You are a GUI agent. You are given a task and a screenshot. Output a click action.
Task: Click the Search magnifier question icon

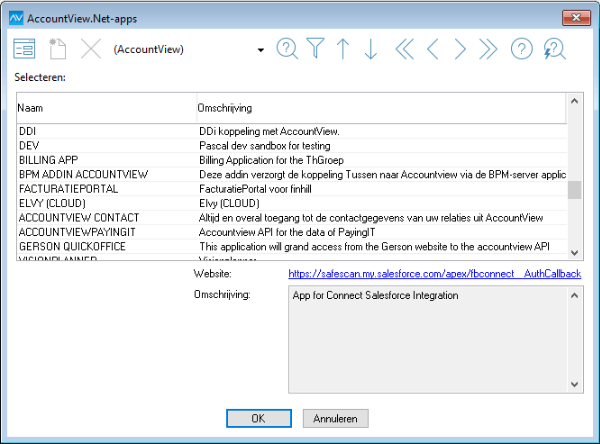point(287,49)
